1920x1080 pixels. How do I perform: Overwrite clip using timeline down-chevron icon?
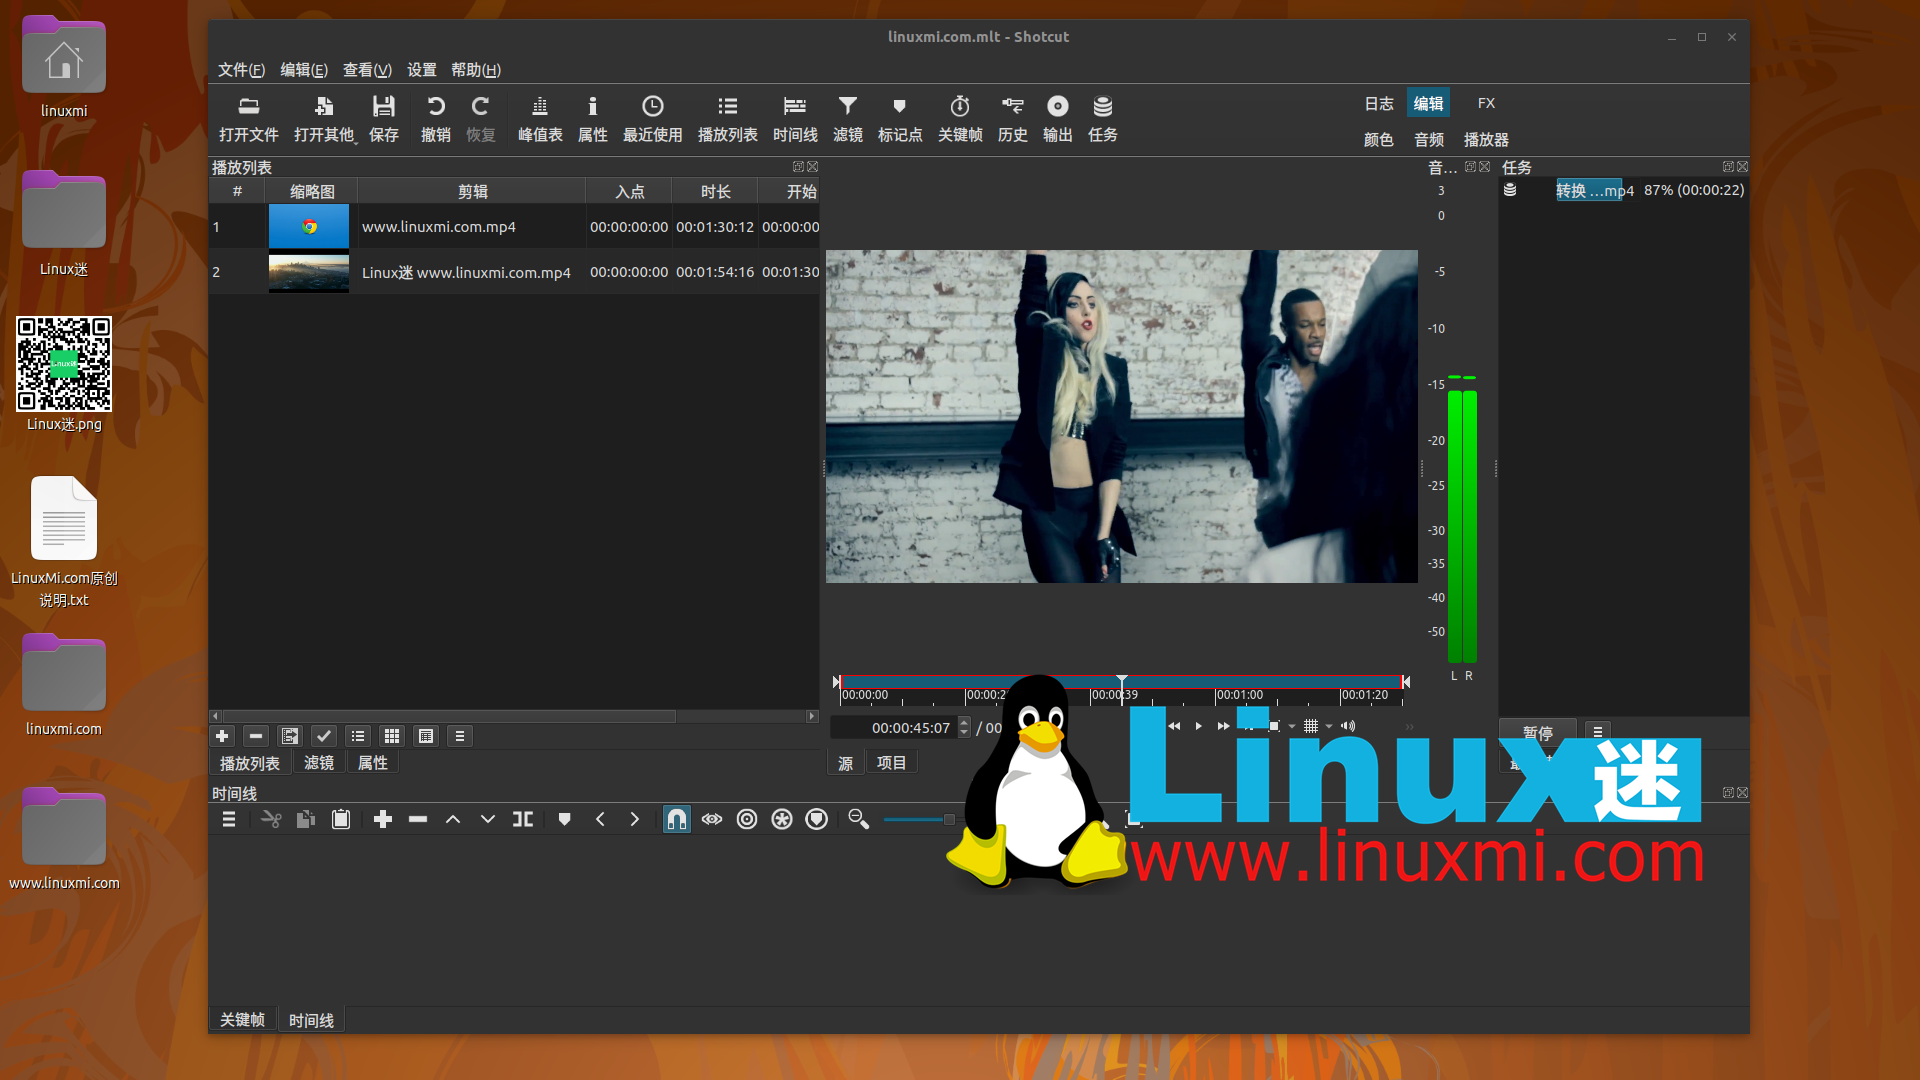488,819
